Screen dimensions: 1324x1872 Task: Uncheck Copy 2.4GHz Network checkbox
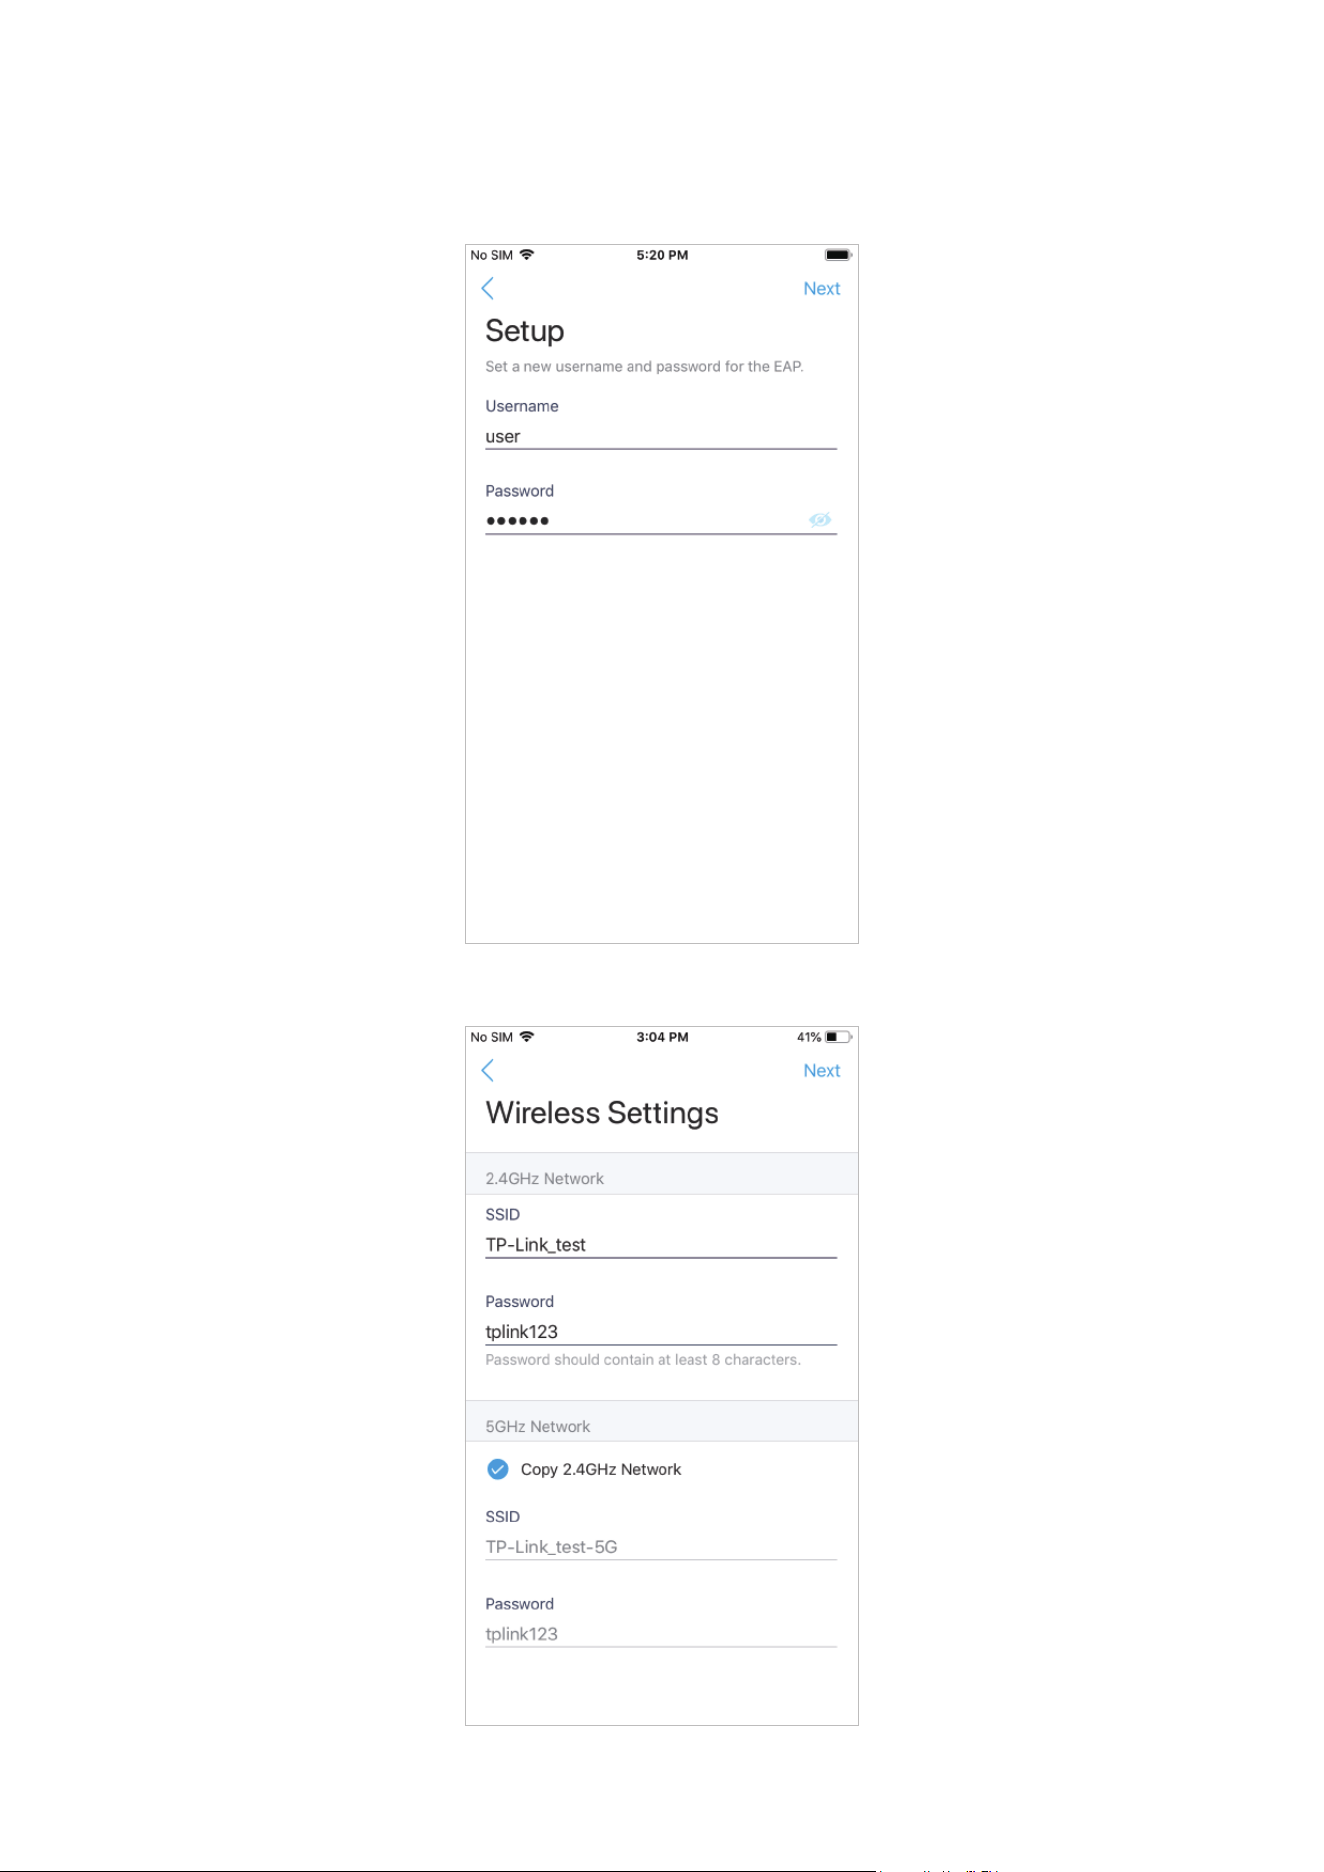pyautogui.click(x=497, y=1469)
